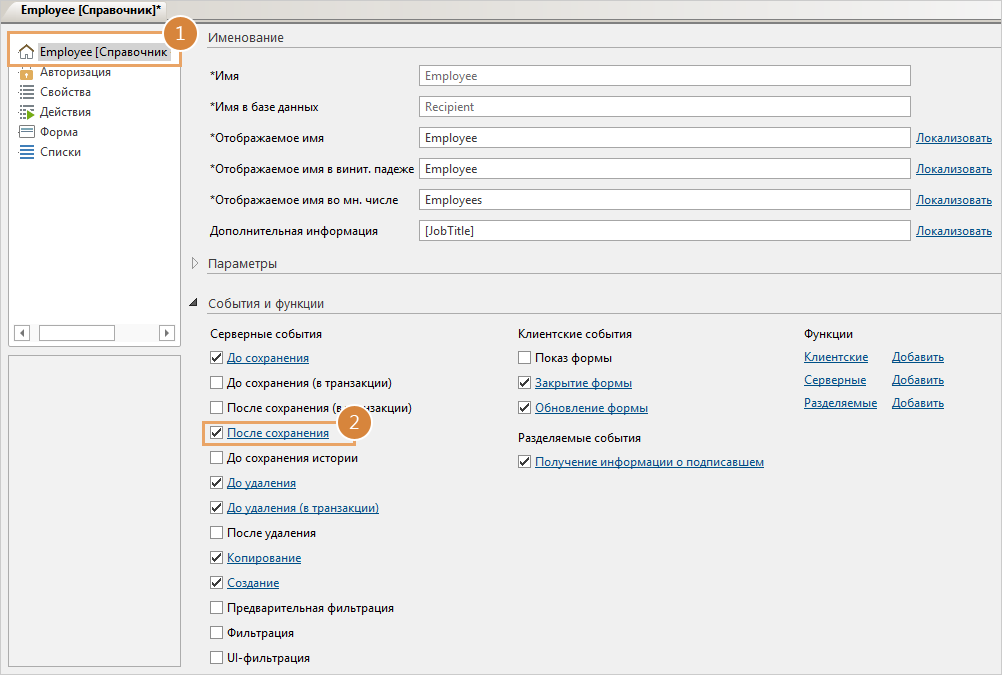This screenshot has height=675, width=1002.
Task: Enable the Показ формы checkbox
Action: pyautogui.click(x=524, y=358)
